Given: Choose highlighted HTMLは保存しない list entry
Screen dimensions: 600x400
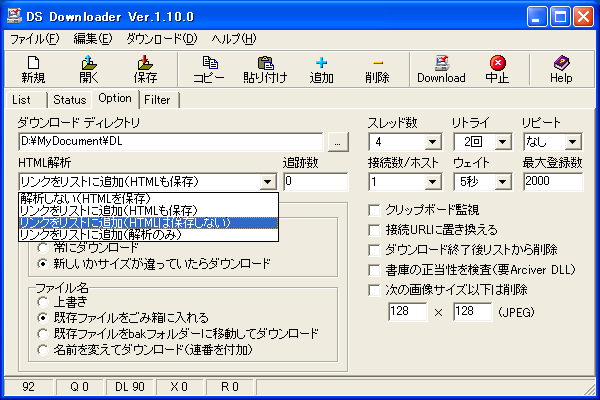Looking at the screenshot, I should click(x=148, y=223).
